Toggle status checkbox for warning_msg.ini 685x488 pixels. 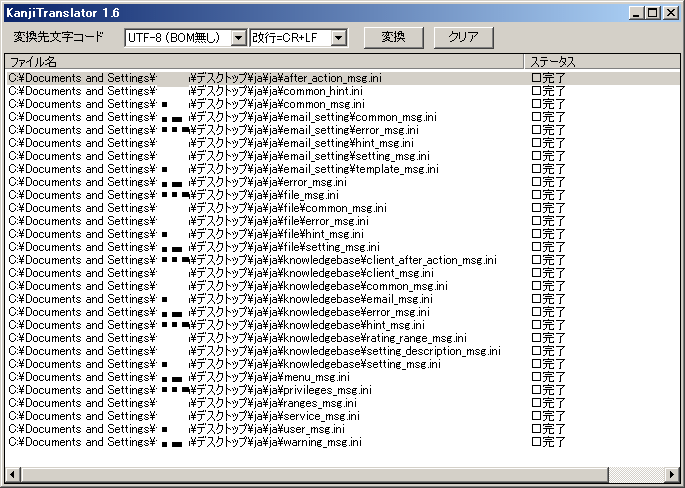point(537,442)
